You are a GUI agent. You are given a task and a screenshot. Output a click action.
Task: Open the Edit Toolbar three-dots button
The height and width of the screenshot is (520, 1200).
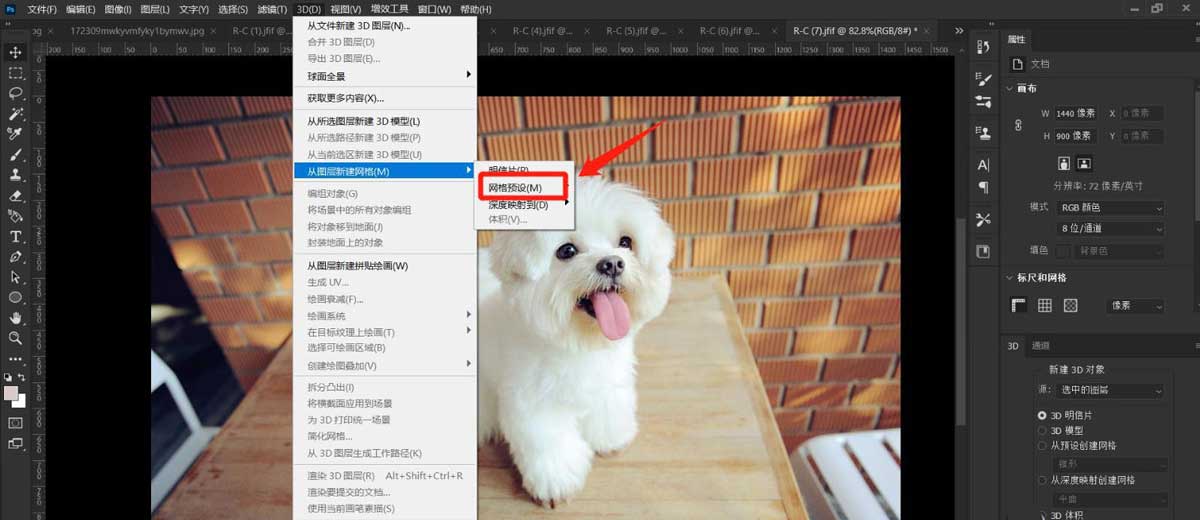click(16, 358)
